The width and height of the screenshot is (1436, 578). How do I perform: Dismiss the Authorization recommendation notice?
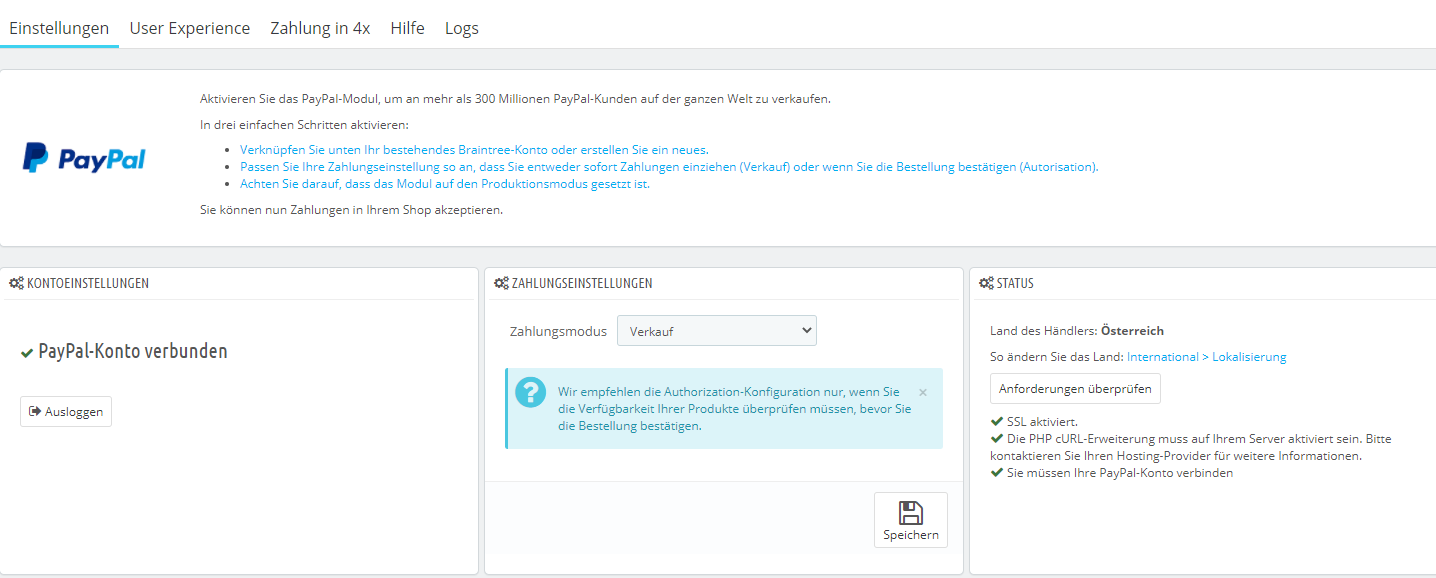[923, 392]
